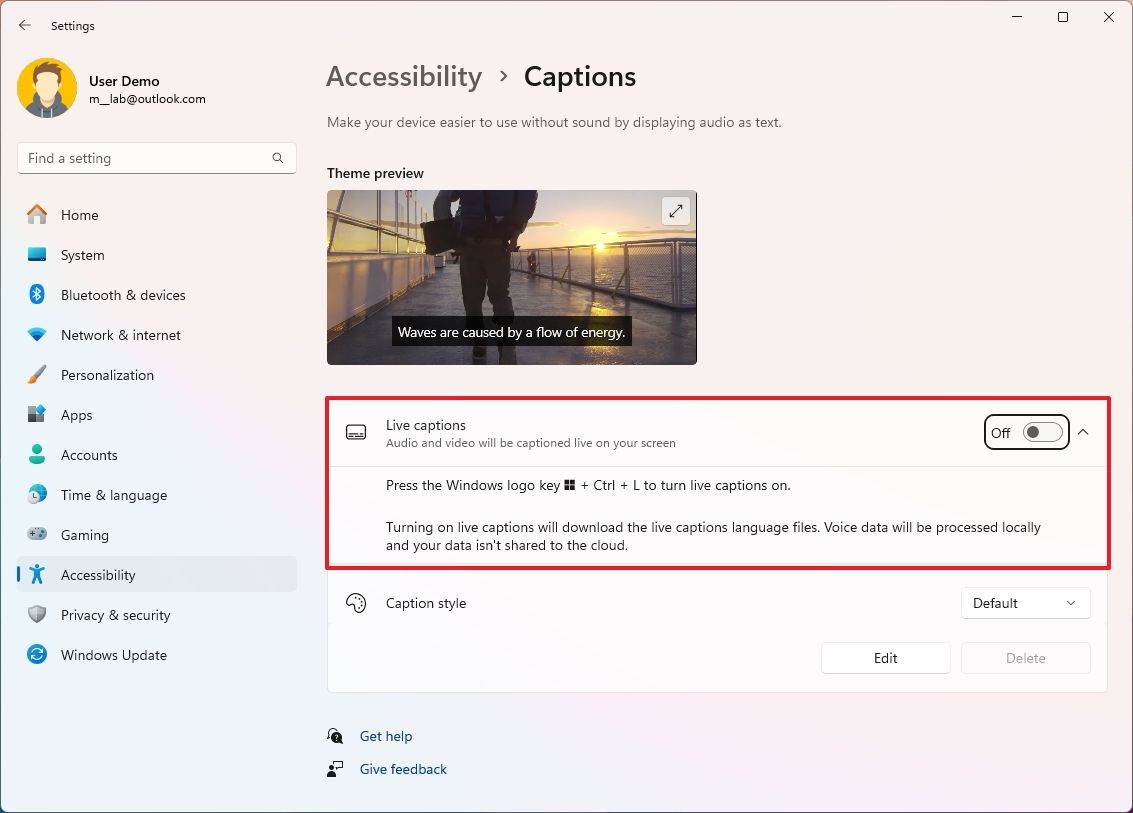Click the theme preview image
Screen dimensions: 1133x813
tap(512, 277)
